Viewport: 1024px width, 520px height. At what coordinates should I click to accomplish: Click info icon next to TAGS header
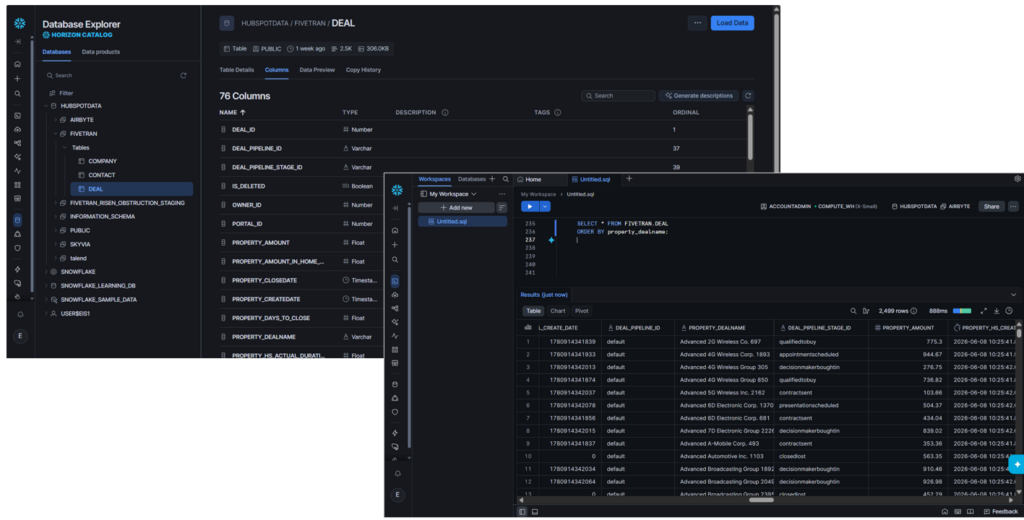558,112
